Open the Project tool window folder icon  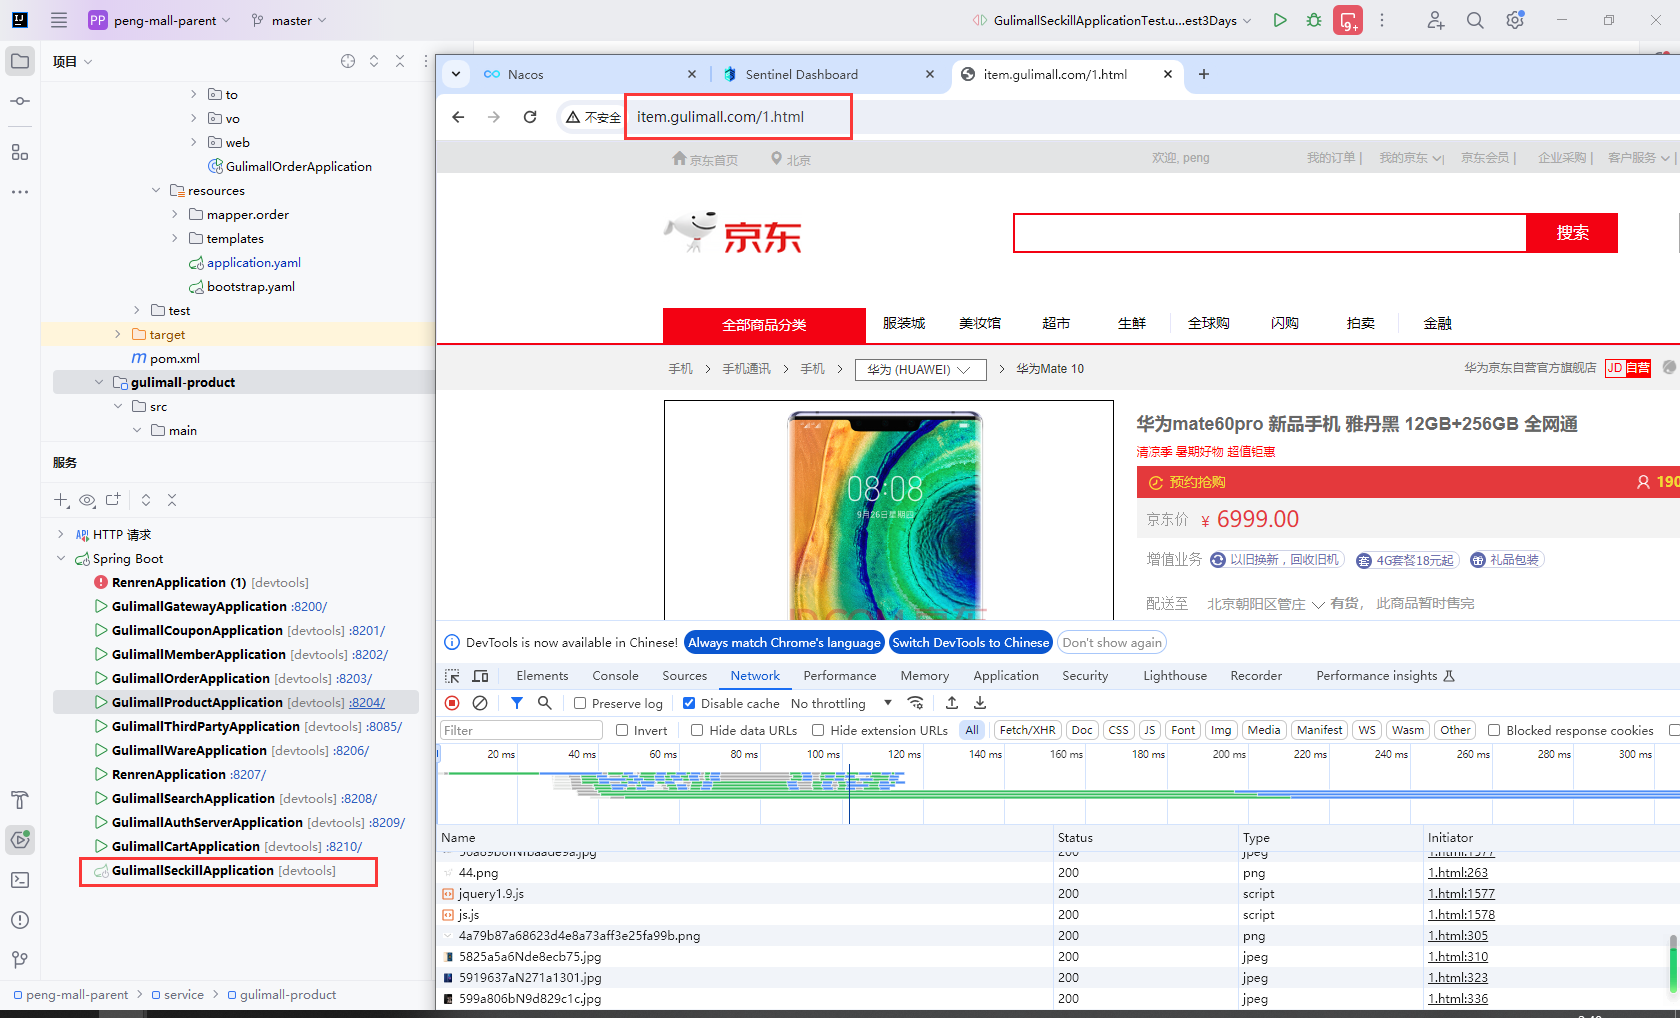click(20, 61)
